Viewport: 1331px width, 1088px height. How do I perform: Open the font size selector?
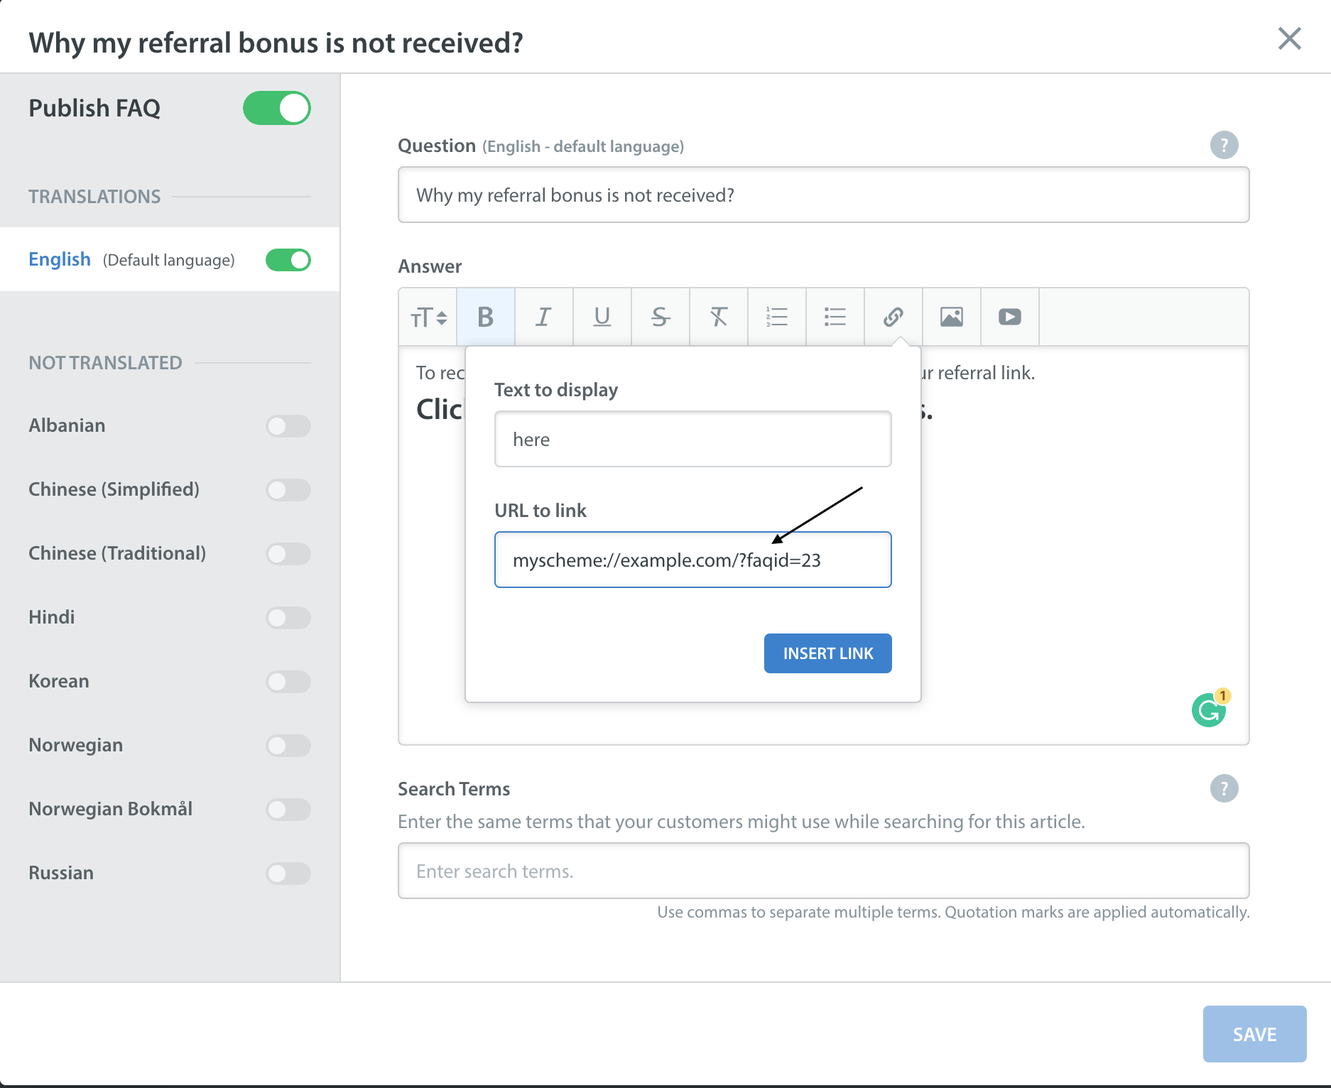pyautogui.click(x=427, y=316)
